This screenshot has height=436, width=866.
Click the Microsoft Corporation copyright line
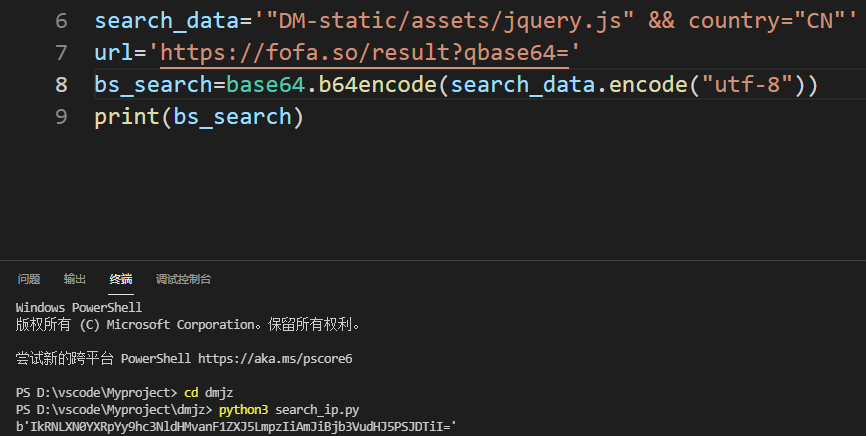[x=188, y=324]
